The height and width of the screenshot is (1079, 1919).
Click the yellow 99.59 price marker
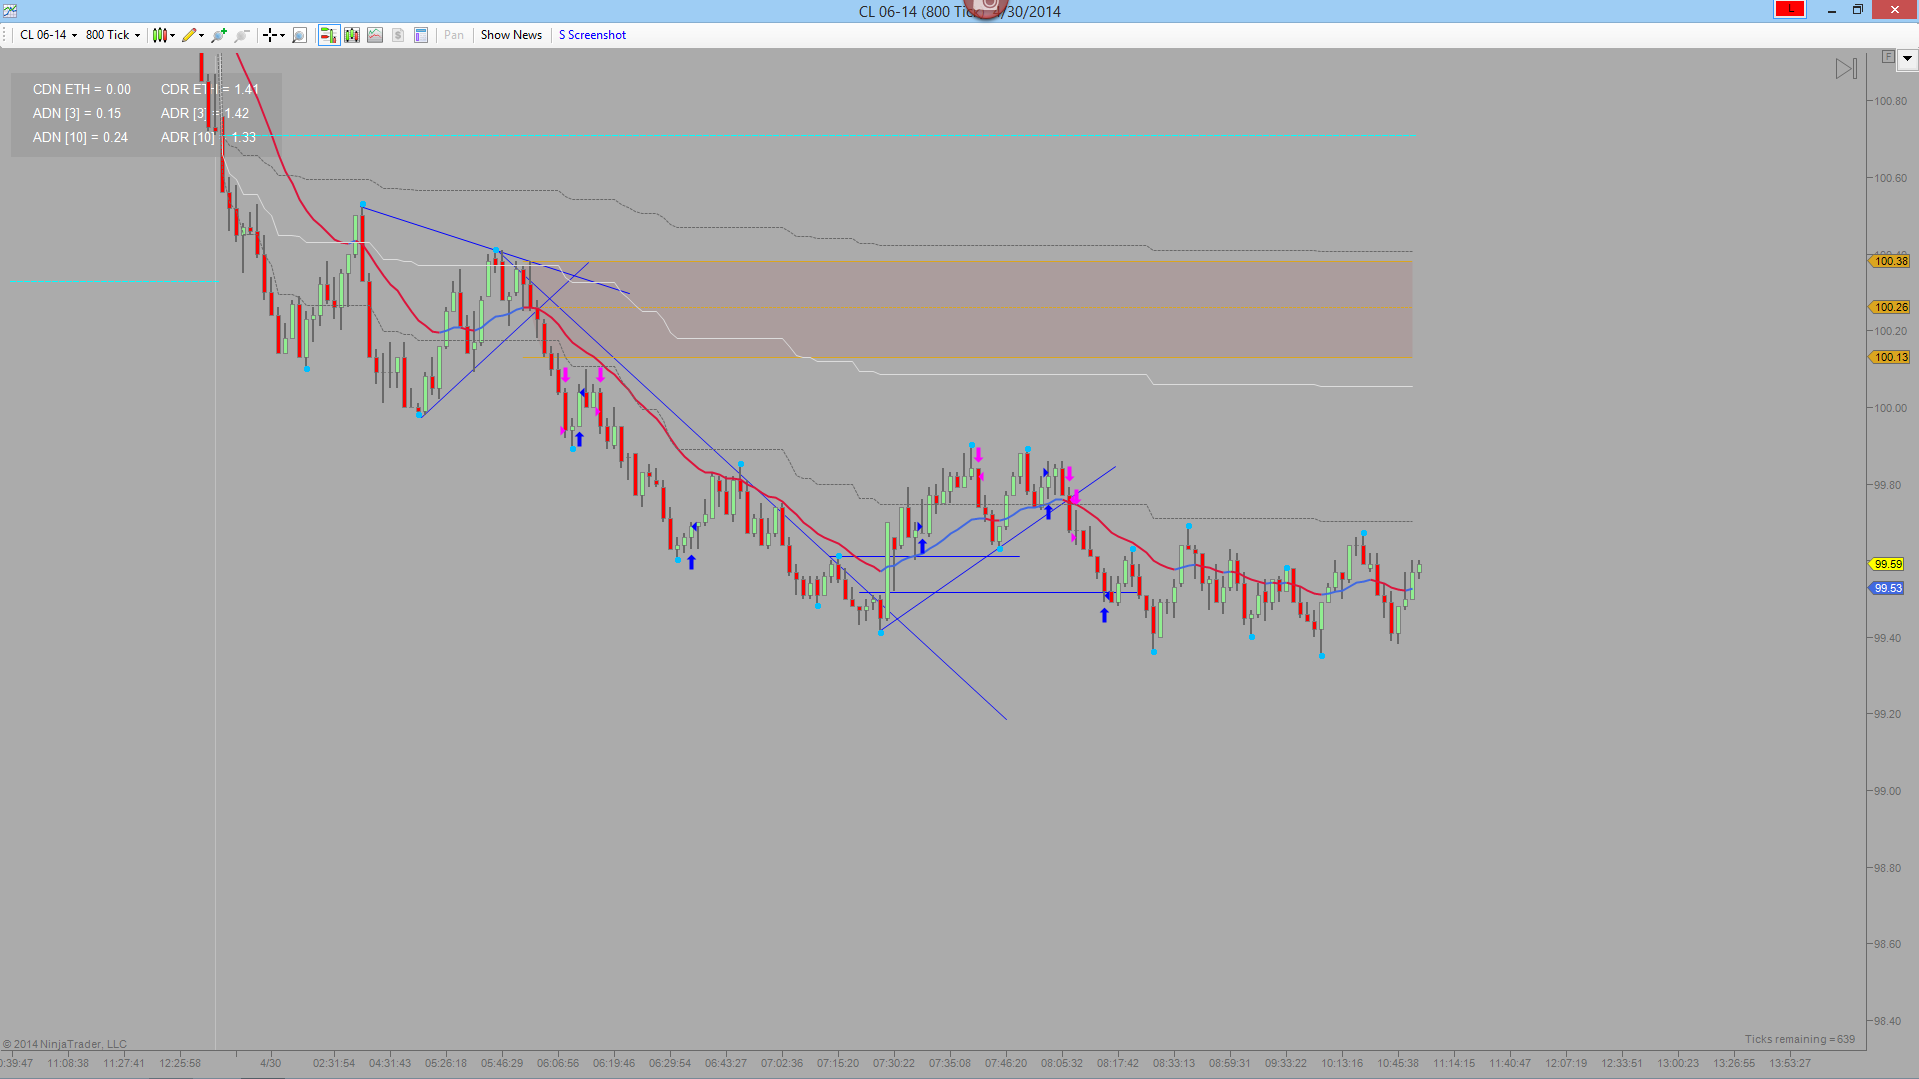pyautogui.click(x=1887, y=564)
